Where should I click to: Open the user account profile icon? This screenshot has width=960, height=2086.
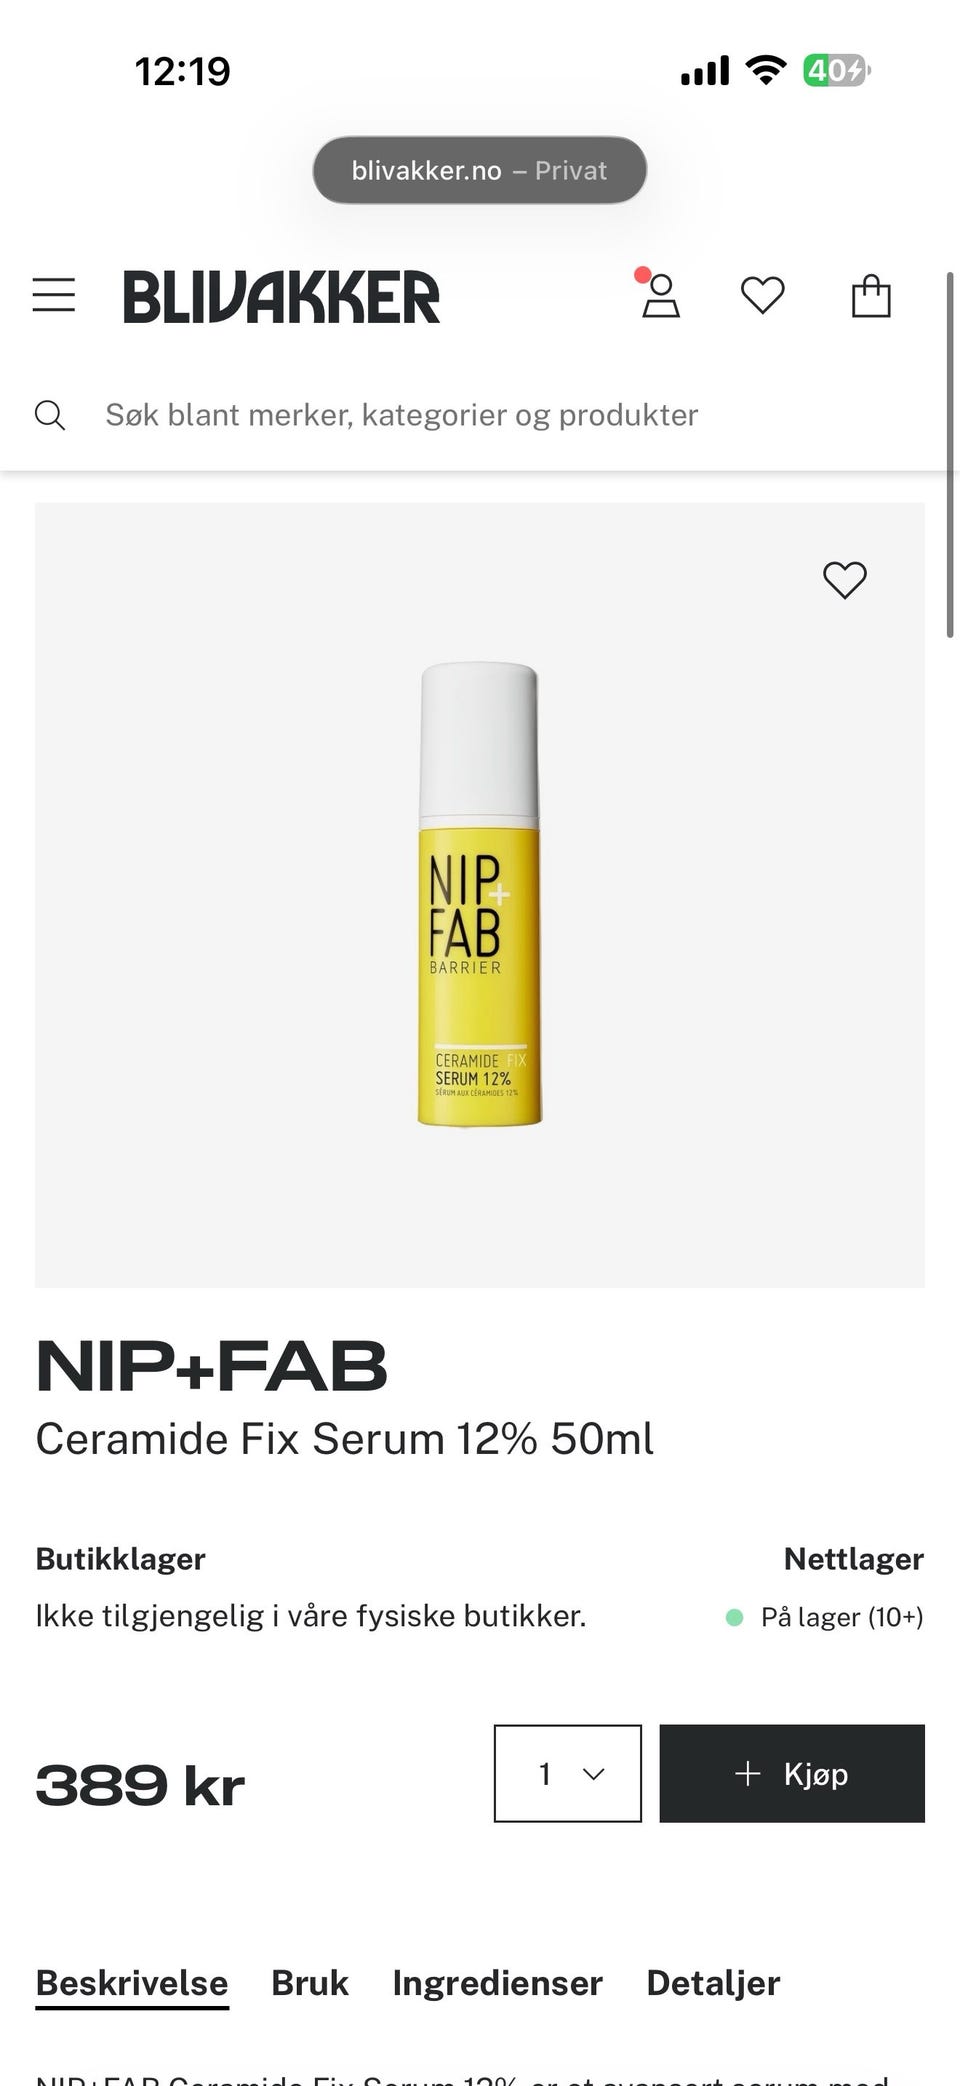(660, 296)
